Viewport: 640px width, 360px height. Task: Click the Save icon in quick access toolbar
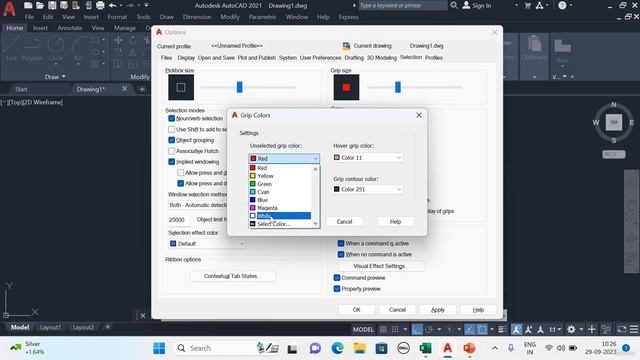click(52, 6)
